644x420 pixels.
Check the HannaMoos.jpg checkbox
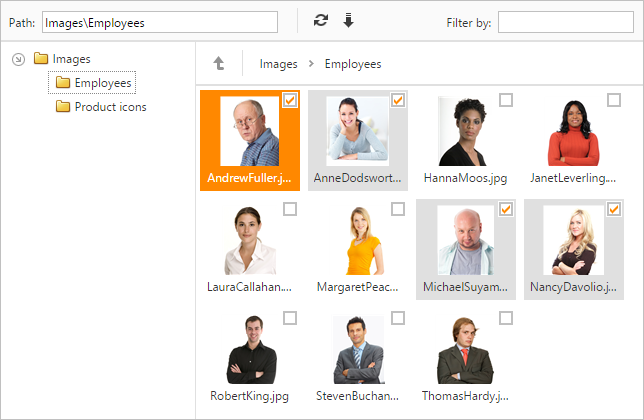pyautogui.click(x=506, y=100)
